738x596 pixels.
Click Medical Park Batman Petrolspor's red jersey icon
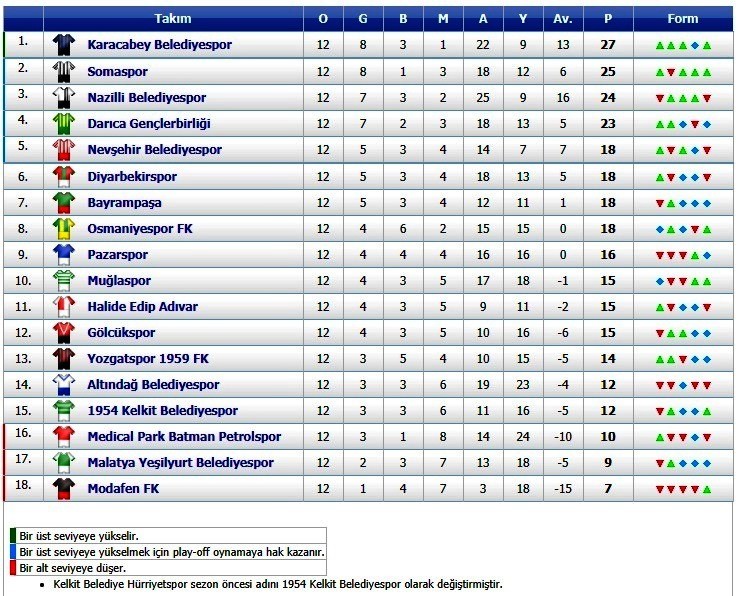coord(64,436)
